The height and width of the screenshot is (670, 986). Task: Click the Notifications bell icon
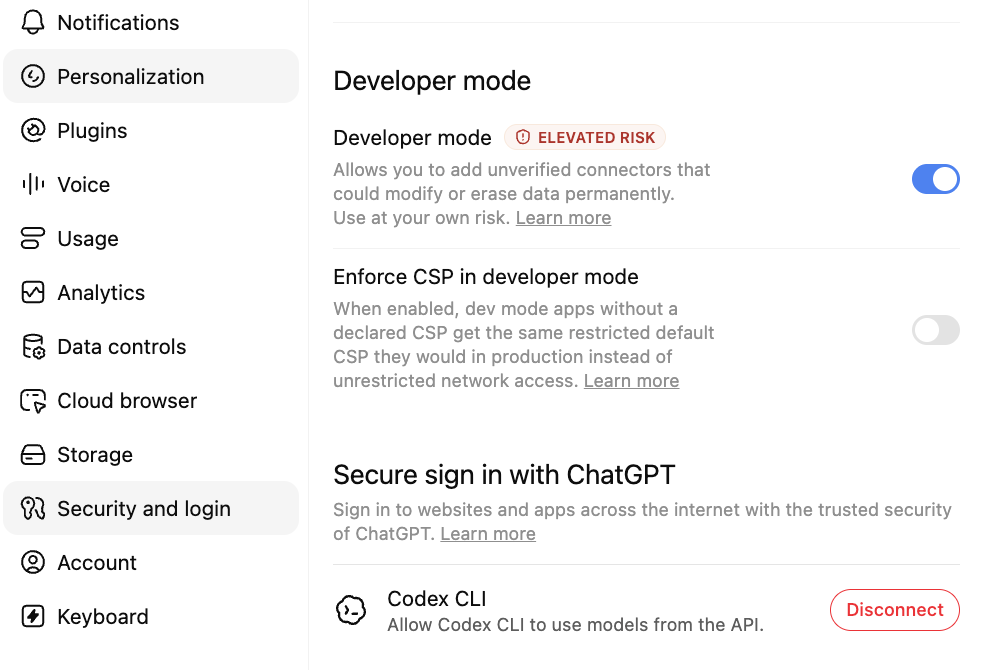[x=33, y=23]
